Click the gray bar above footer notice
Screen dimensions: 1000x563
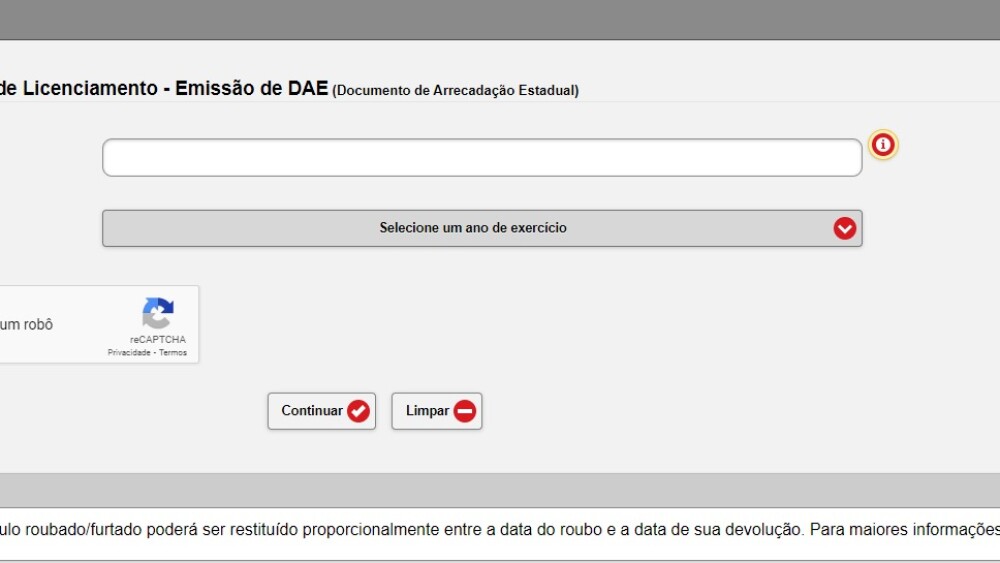[x=500, y=490]
